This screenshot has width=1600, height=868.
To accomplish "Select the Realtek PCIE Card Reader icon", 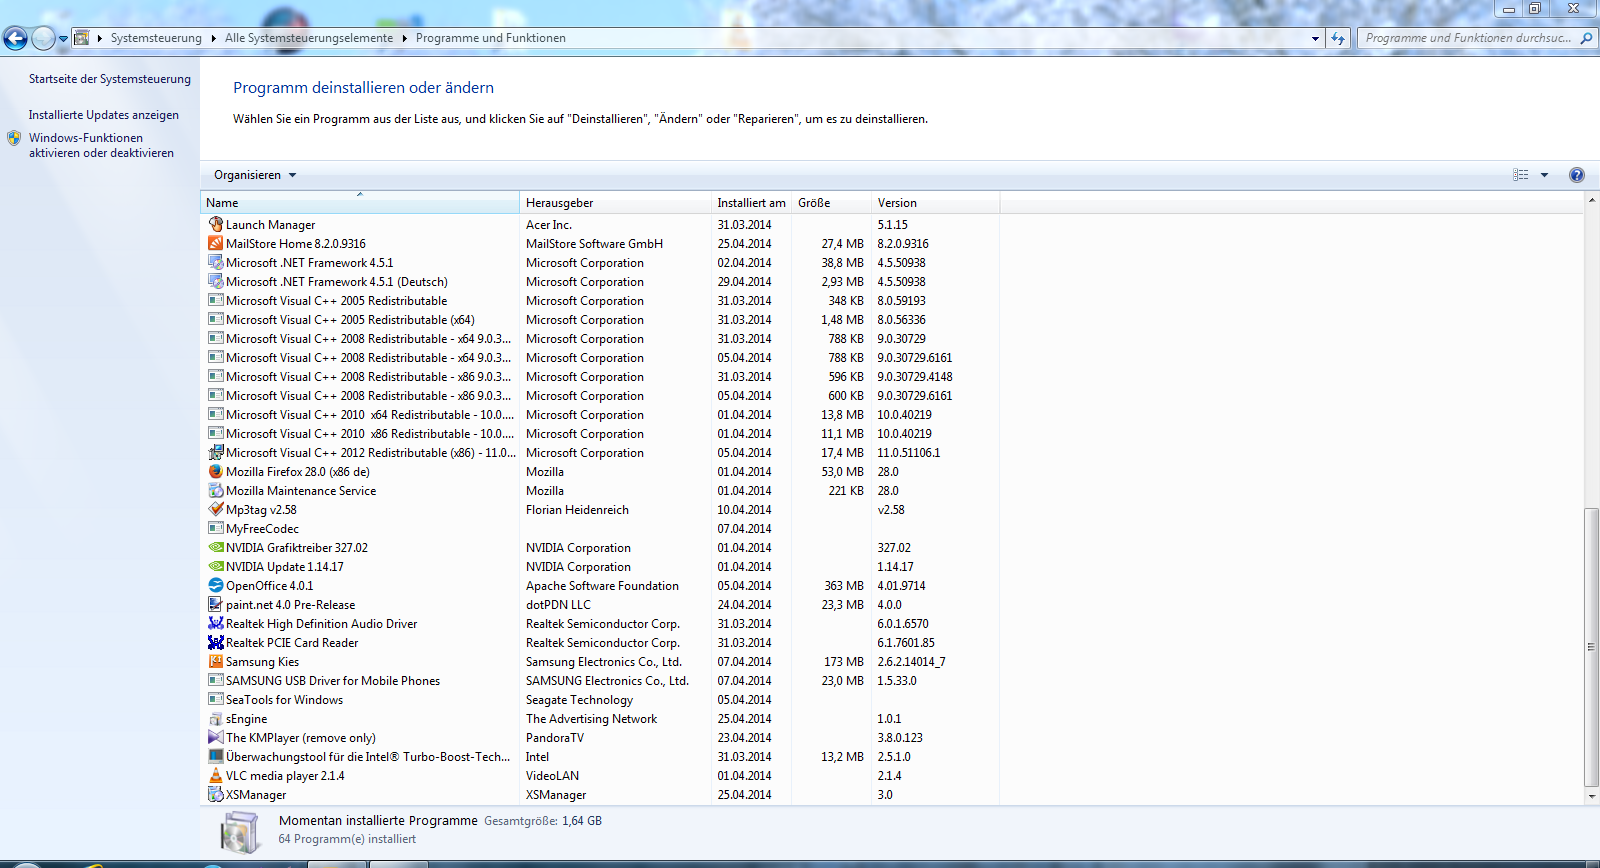I will click(x=216, y=642).
